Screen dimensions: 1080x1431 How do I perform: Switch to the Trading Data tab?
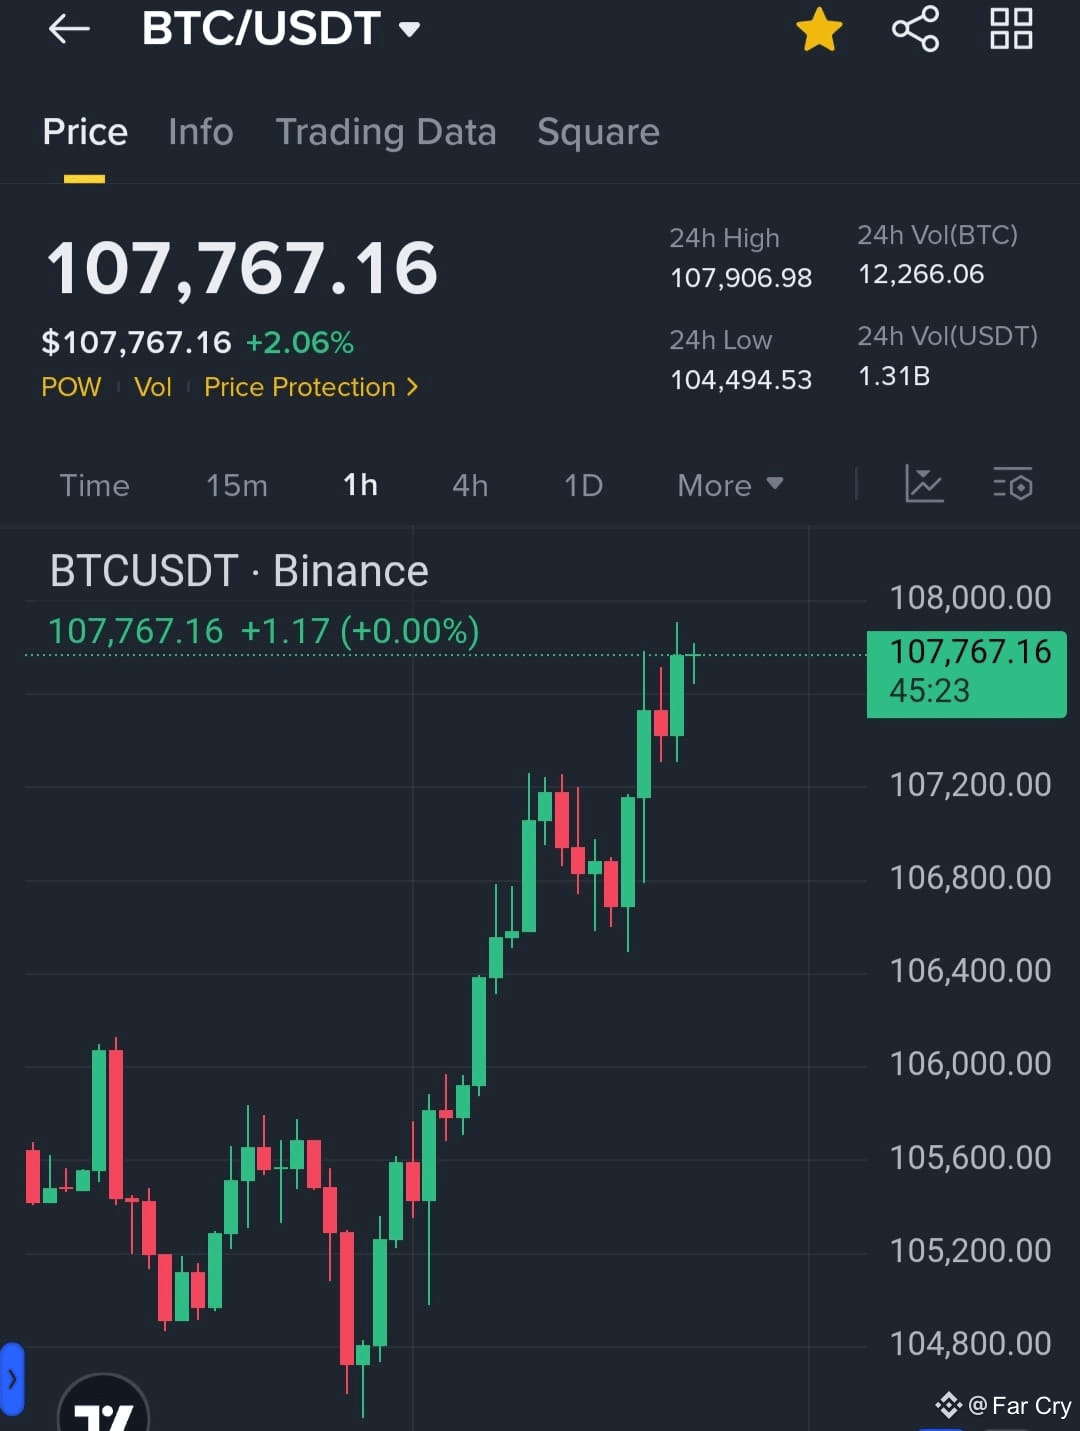coord(386,132)
